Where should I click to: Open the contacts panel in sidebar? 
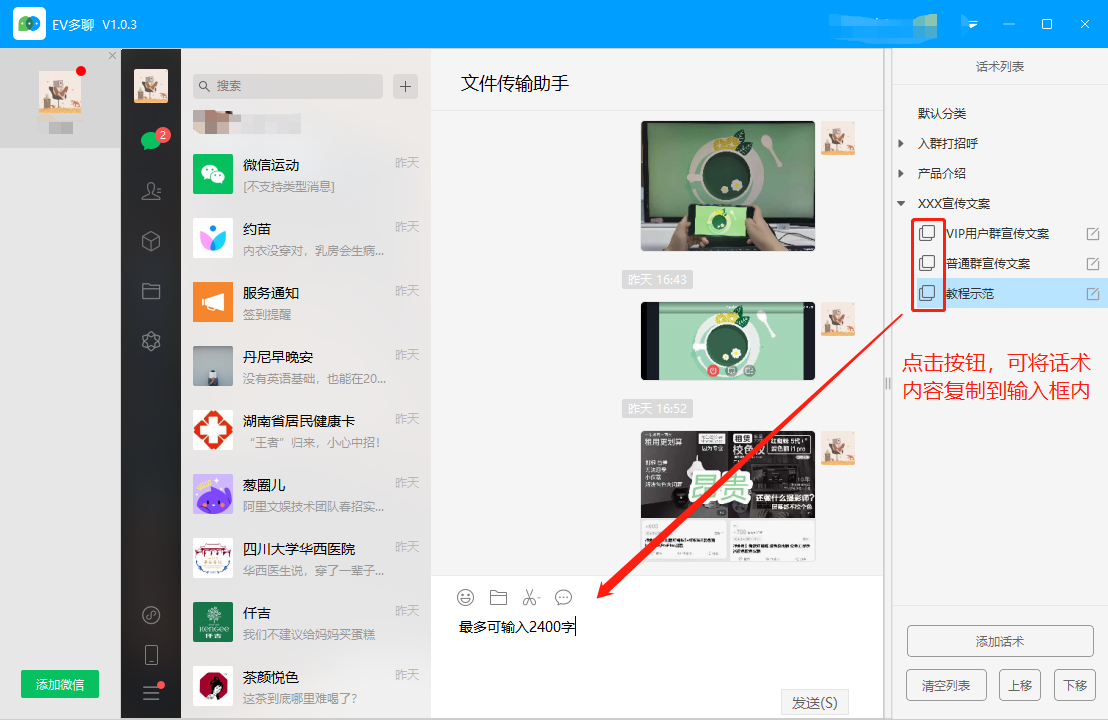click(151, 190)
